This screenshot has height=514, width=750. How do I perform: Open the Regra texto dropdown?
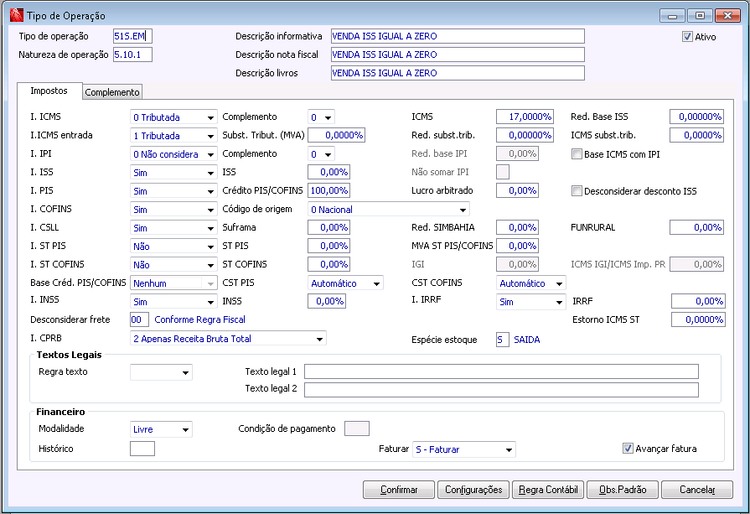click(x=161, y=372)
